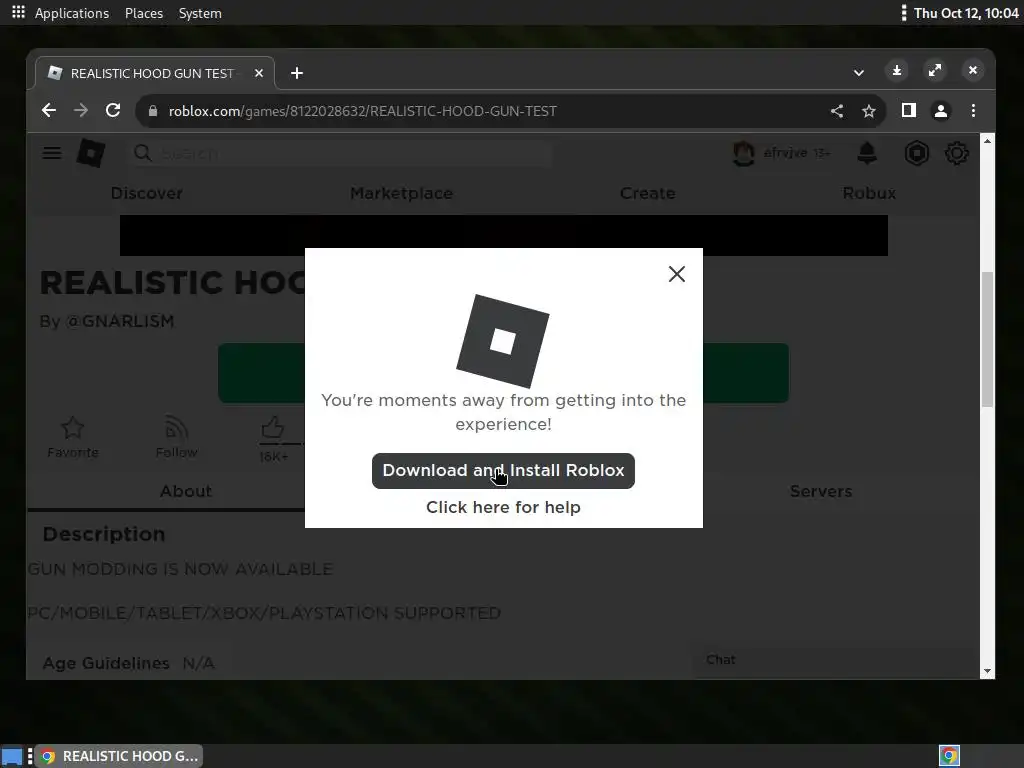Open Roblox notifications bell
1024x768 pixels.
tap(867, 153)
